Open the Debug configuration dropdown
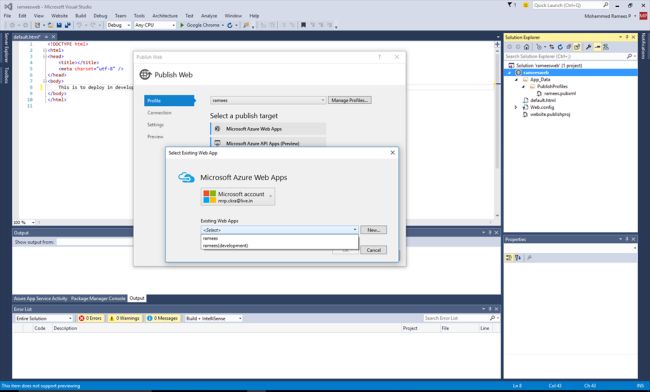Viewport: 650px width, 392px height. click(x=119, y=25)
